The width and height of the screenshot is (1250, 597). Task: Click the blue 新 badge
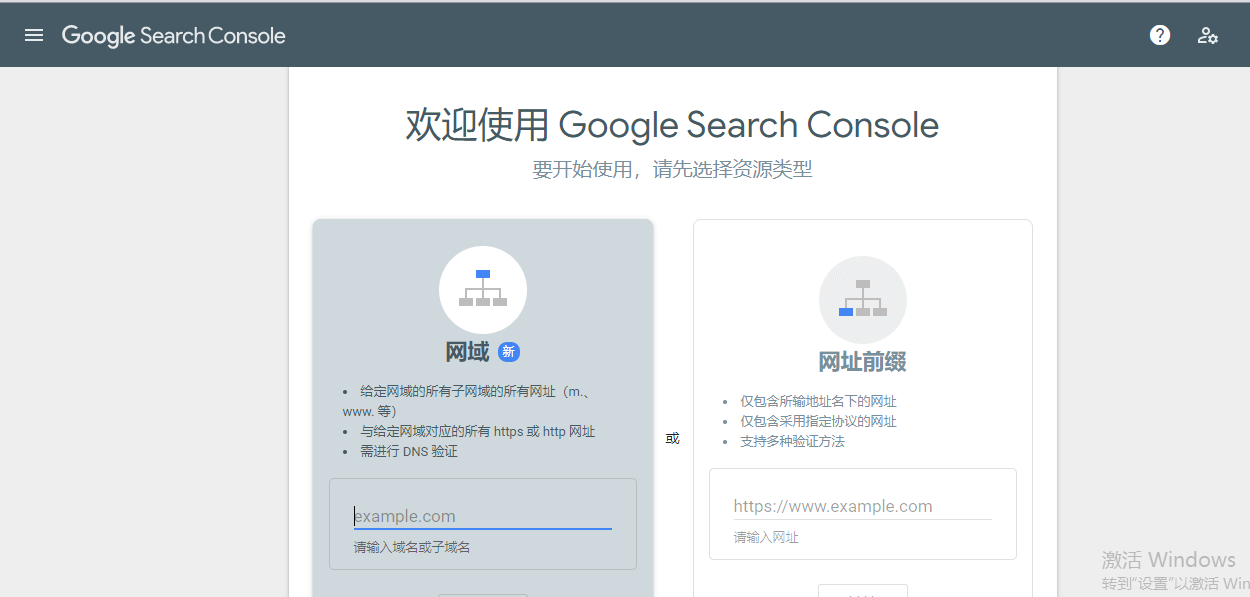point(509,352)
